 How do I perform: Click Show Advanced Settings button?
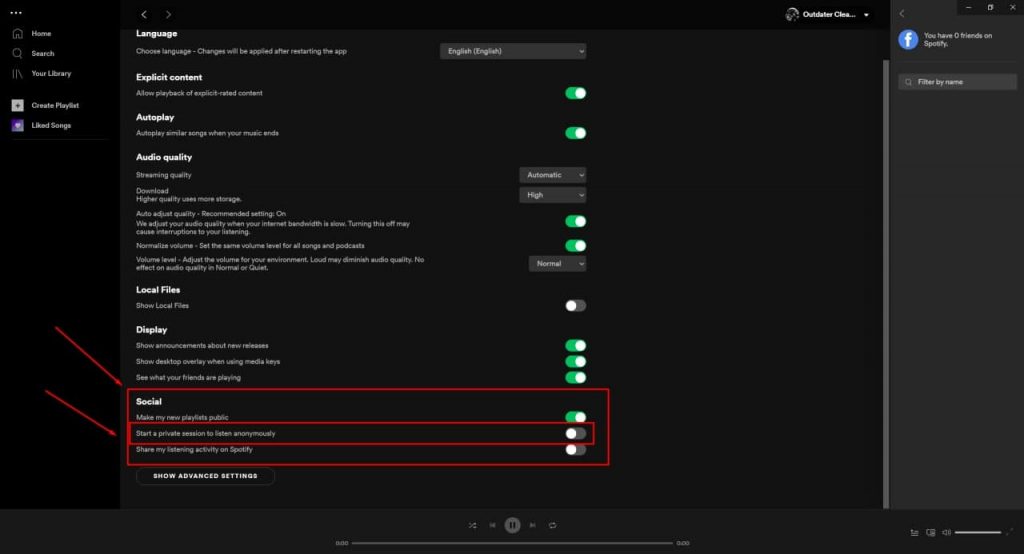205,476
